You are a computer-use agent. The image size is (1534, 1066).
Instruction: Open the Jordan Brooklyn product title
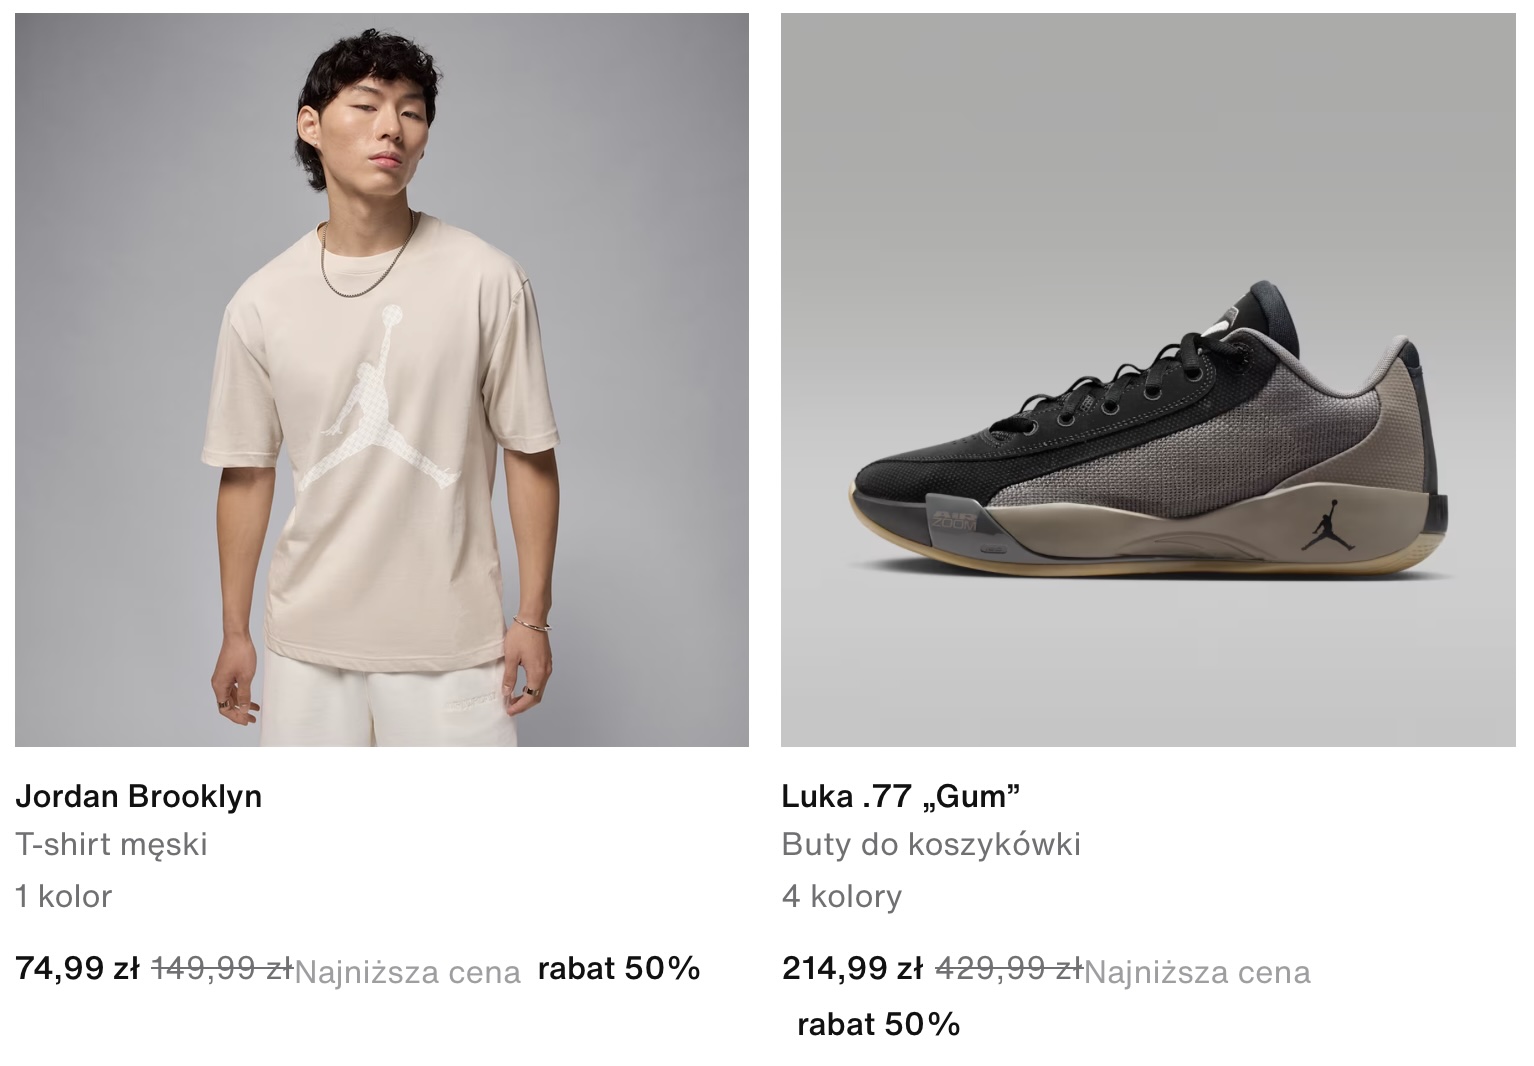pyautogui.click(x=139, y=796)
